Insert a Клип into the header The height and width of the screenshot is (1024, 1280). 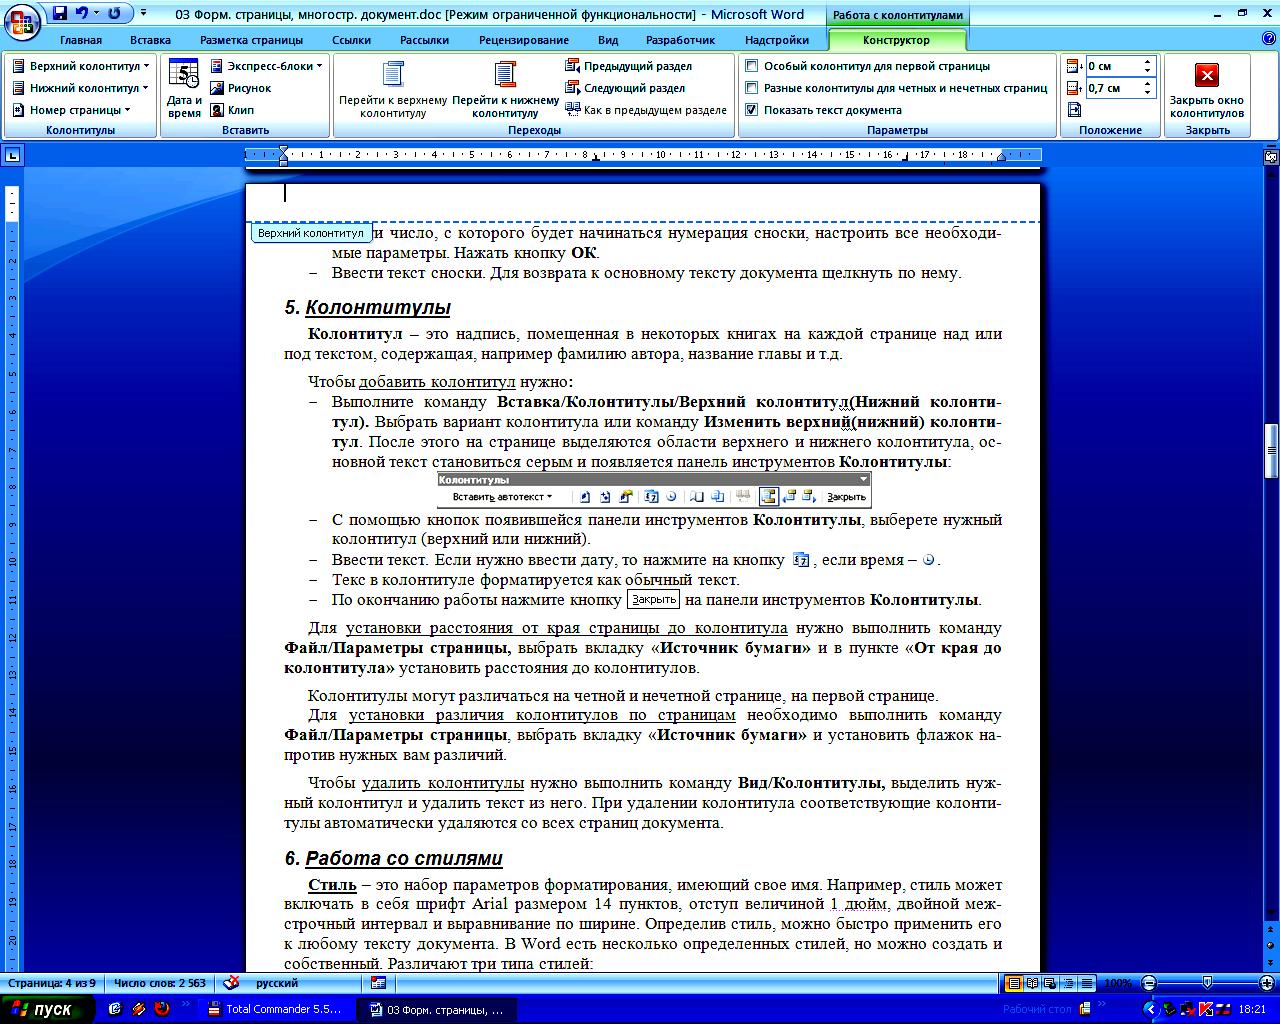click(232, 110)
